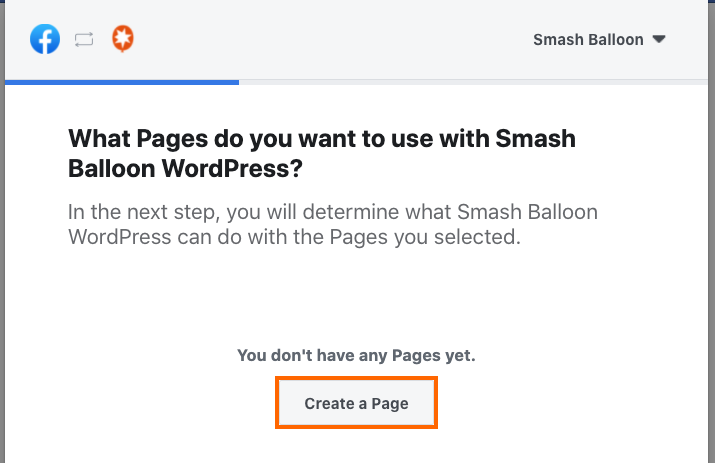Click the orange Smash Balloon logo
Viewport: 715px width, 463px height.
[123, 40]
